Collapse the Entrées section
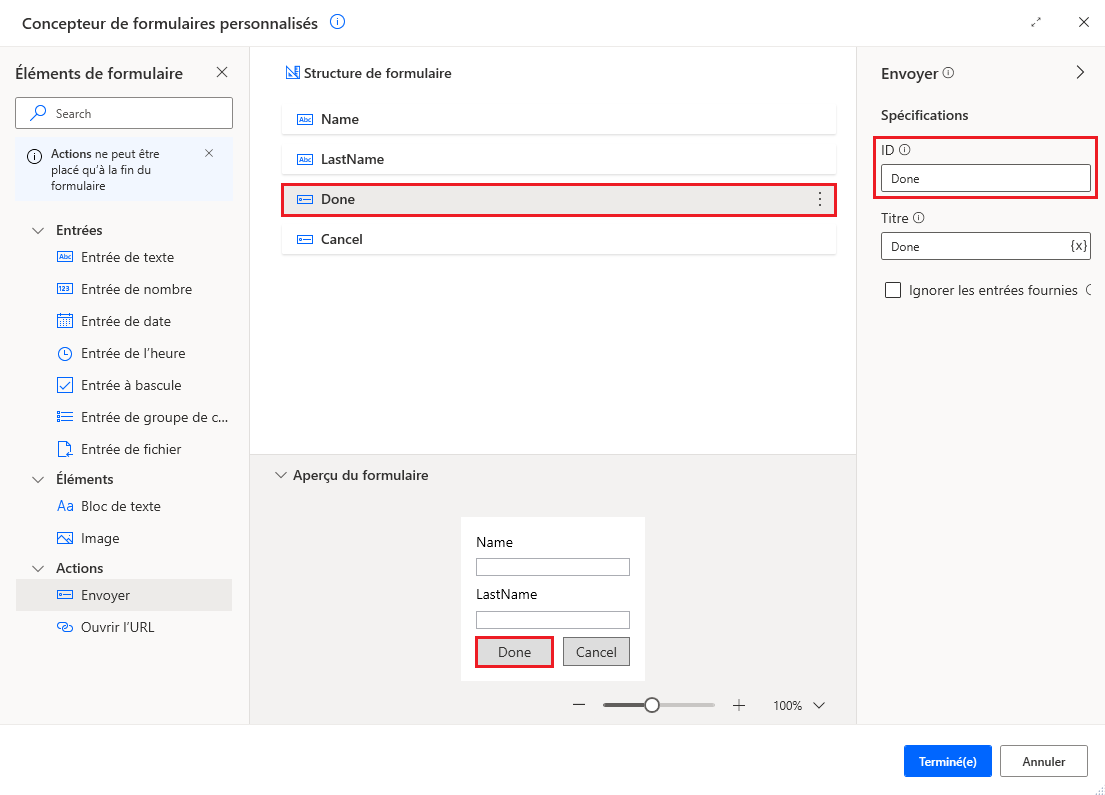Screen dimensions: 1105x795 pos(39,229)
